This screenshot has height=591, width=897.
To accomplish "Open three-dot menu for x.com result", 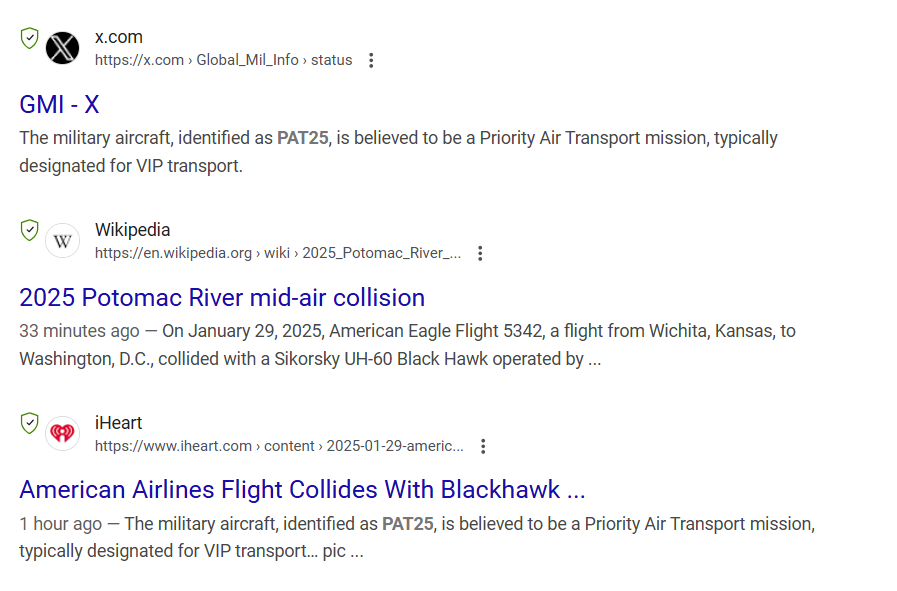I will pos(371,60).
